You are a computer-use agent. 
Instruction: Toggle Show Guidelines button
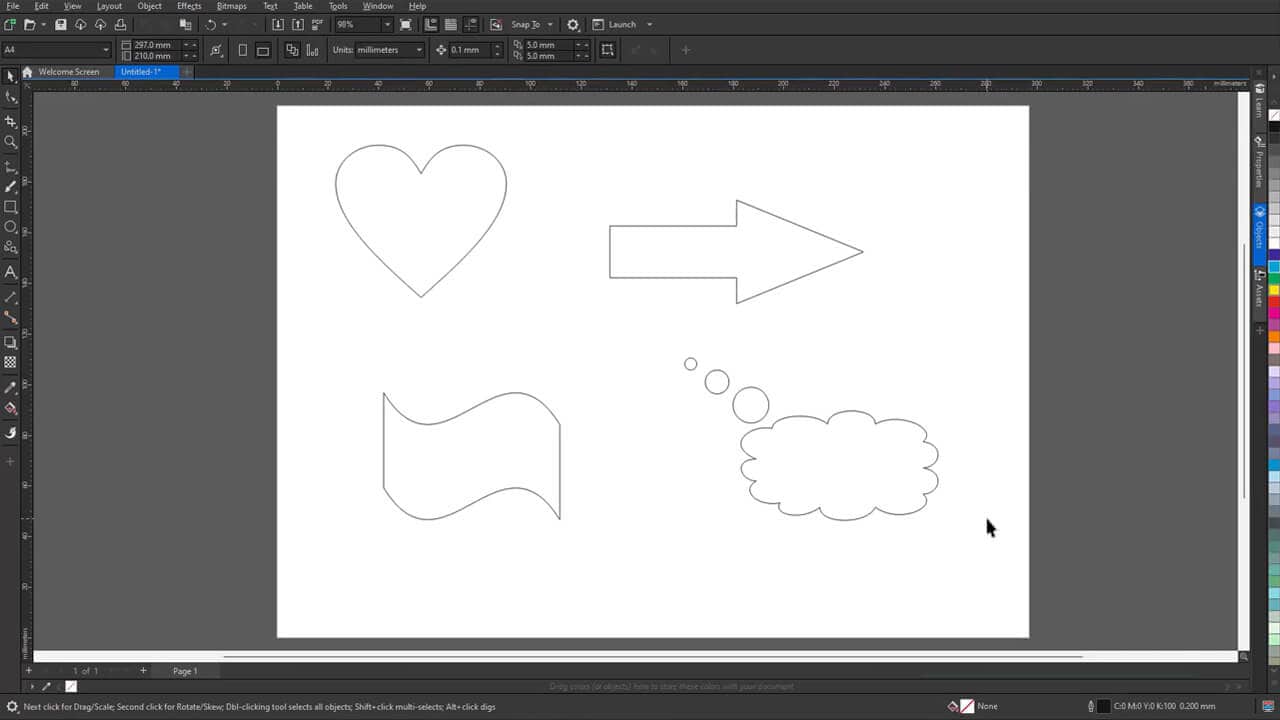(x=471, y=24)
